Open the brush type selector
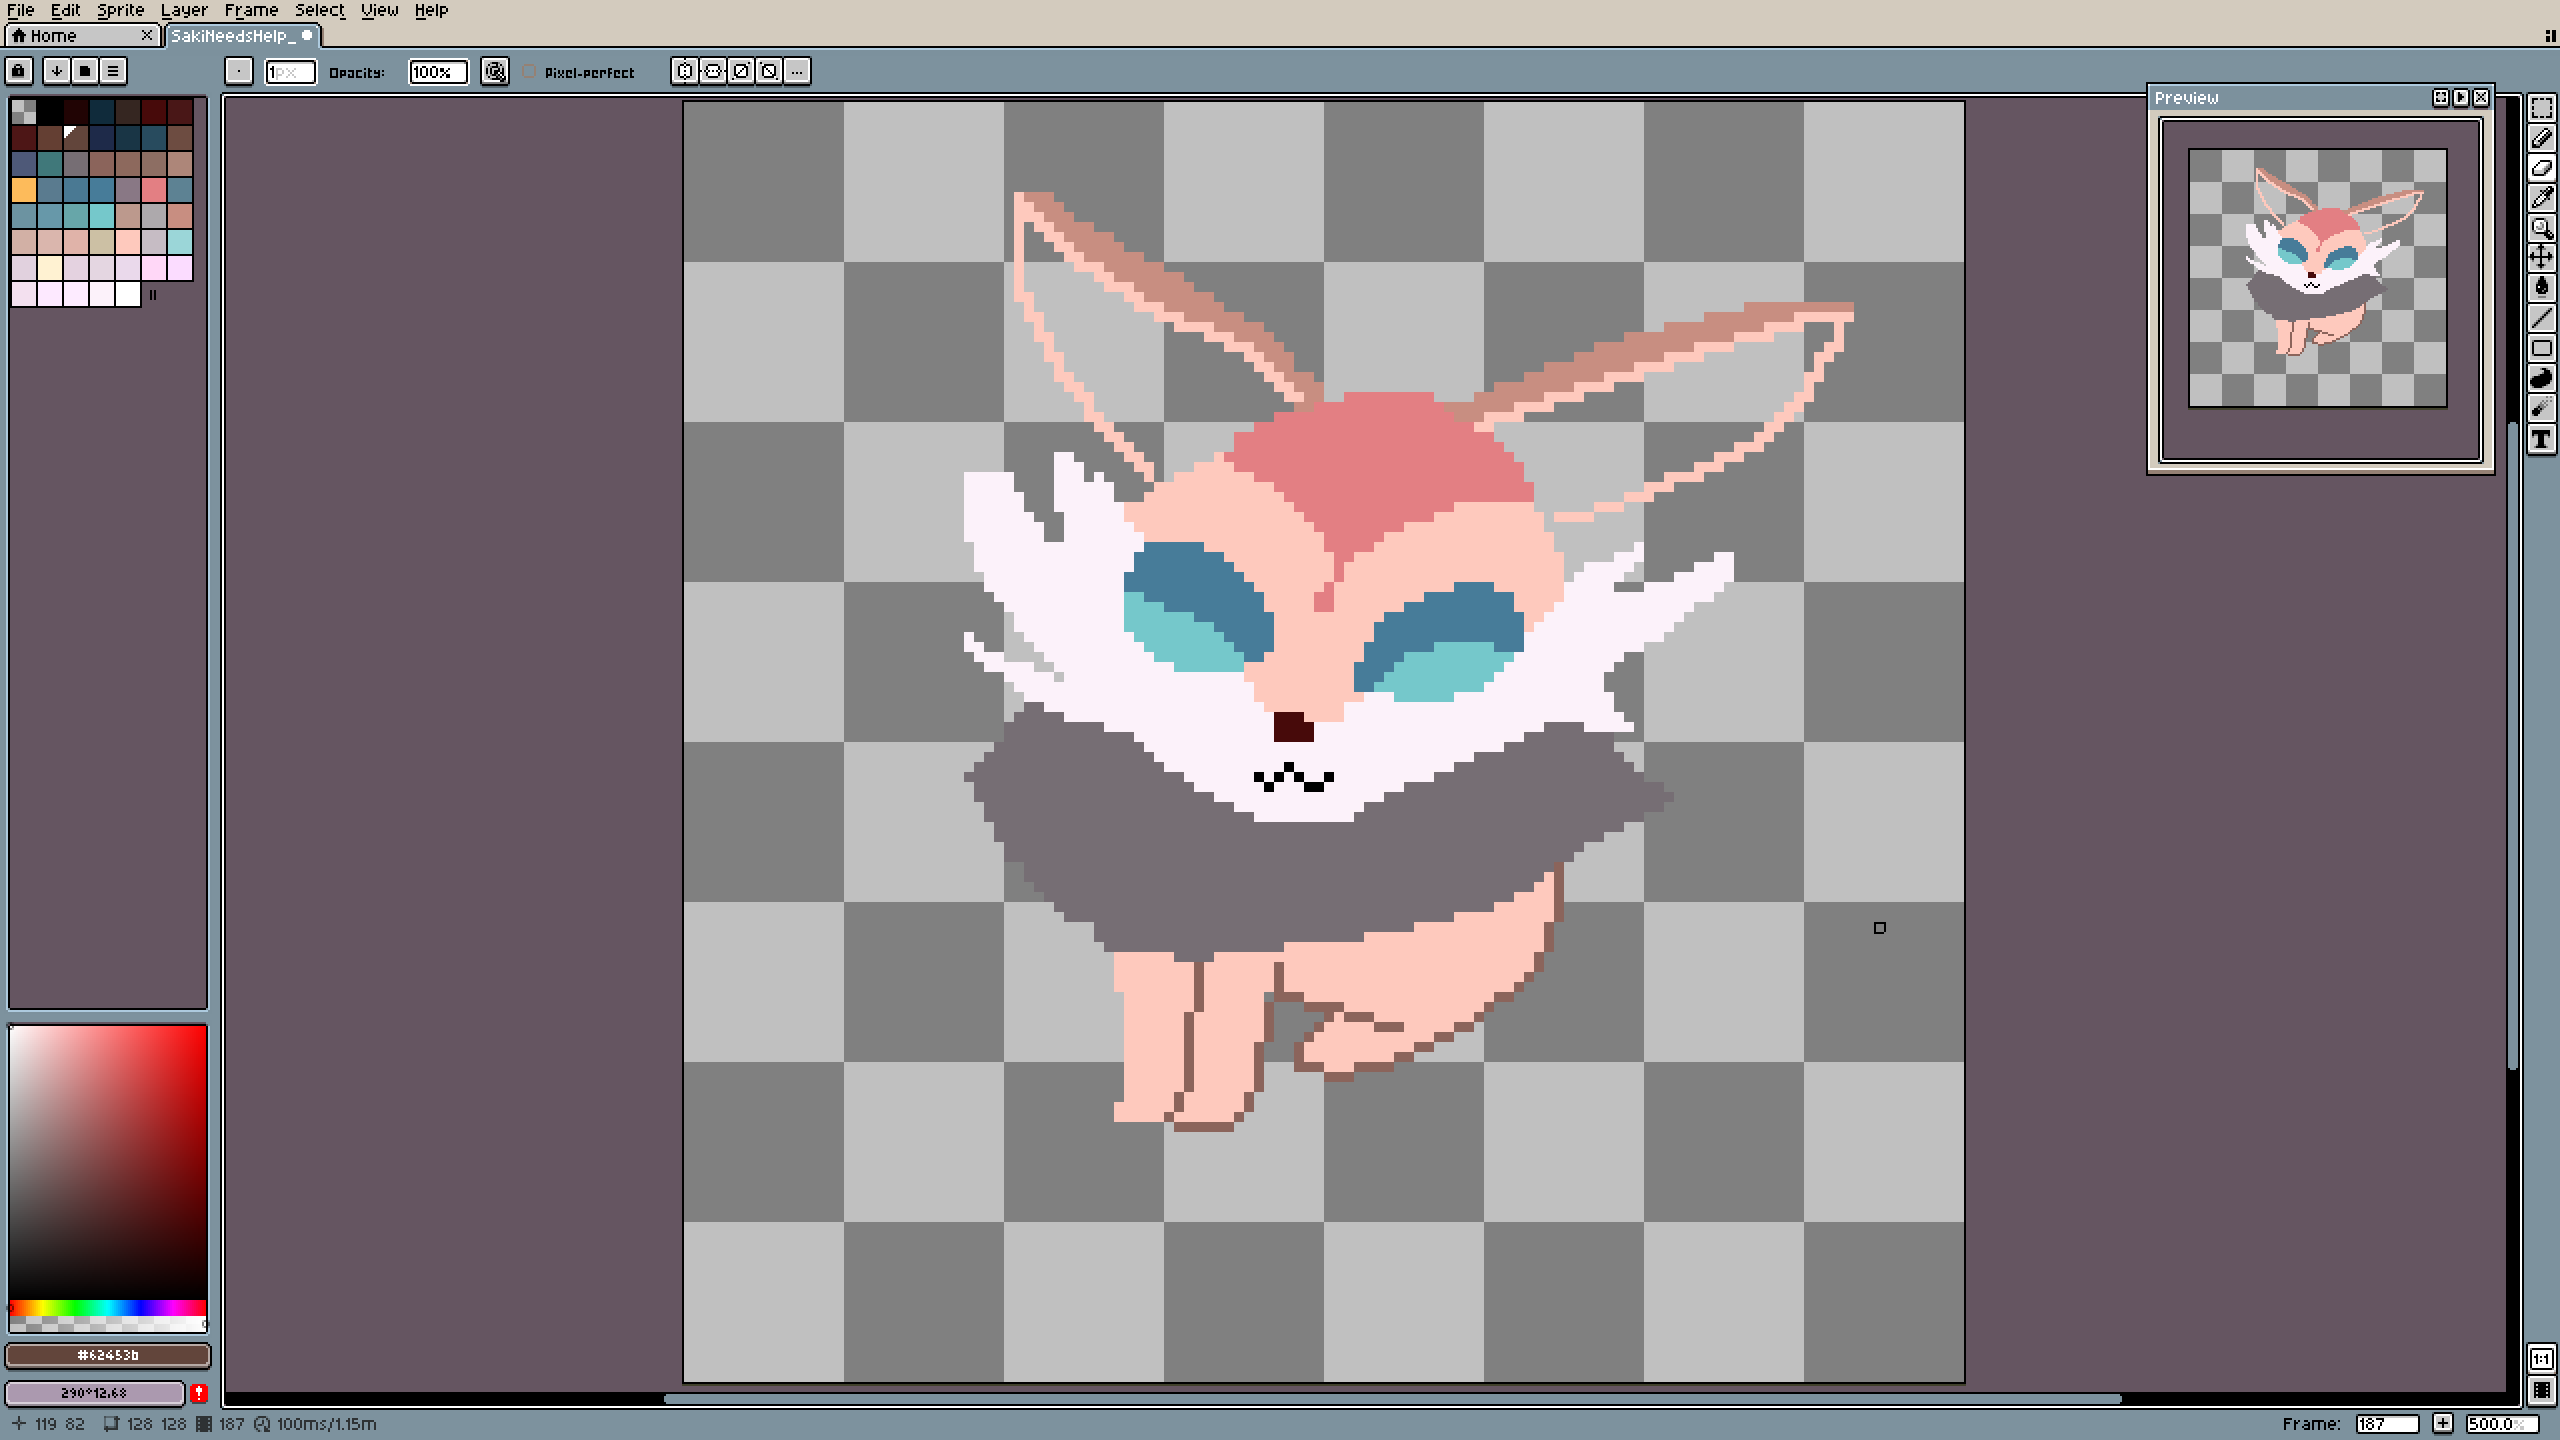The image size is (2560, 1440). (x=239, y=71)
